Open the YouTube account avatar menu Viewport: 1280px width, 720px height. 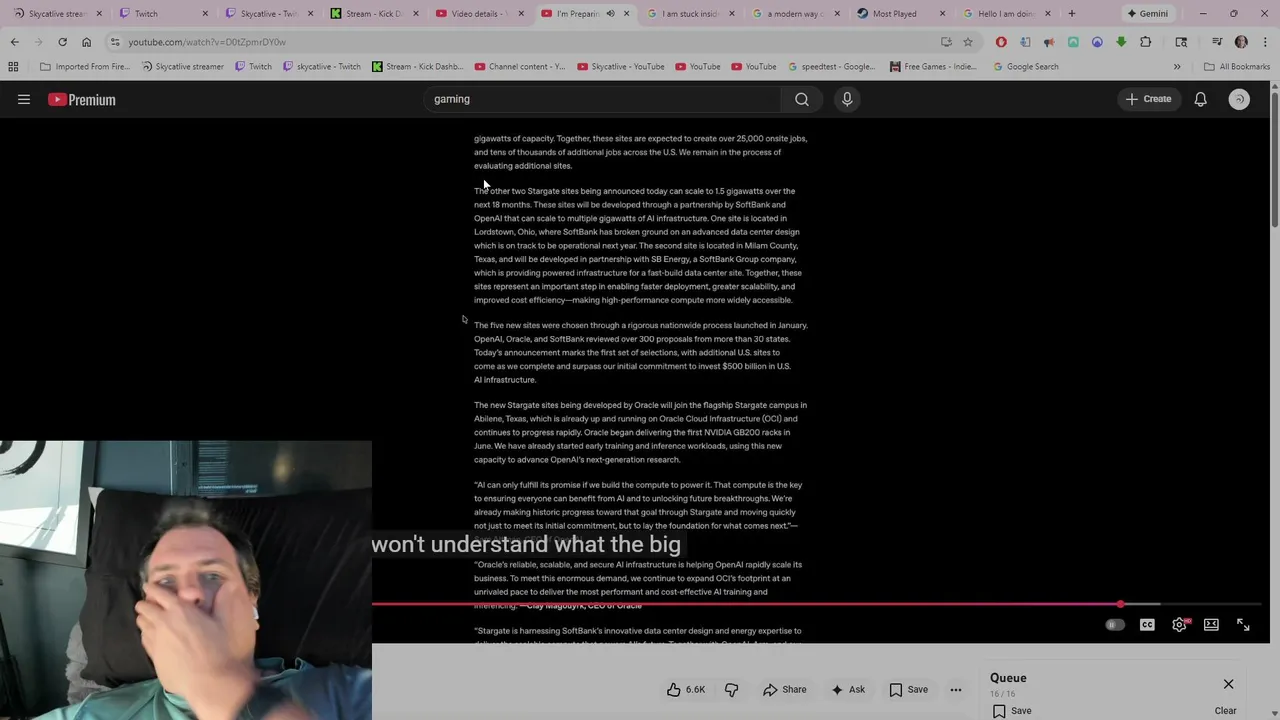tap(1239, 99)
